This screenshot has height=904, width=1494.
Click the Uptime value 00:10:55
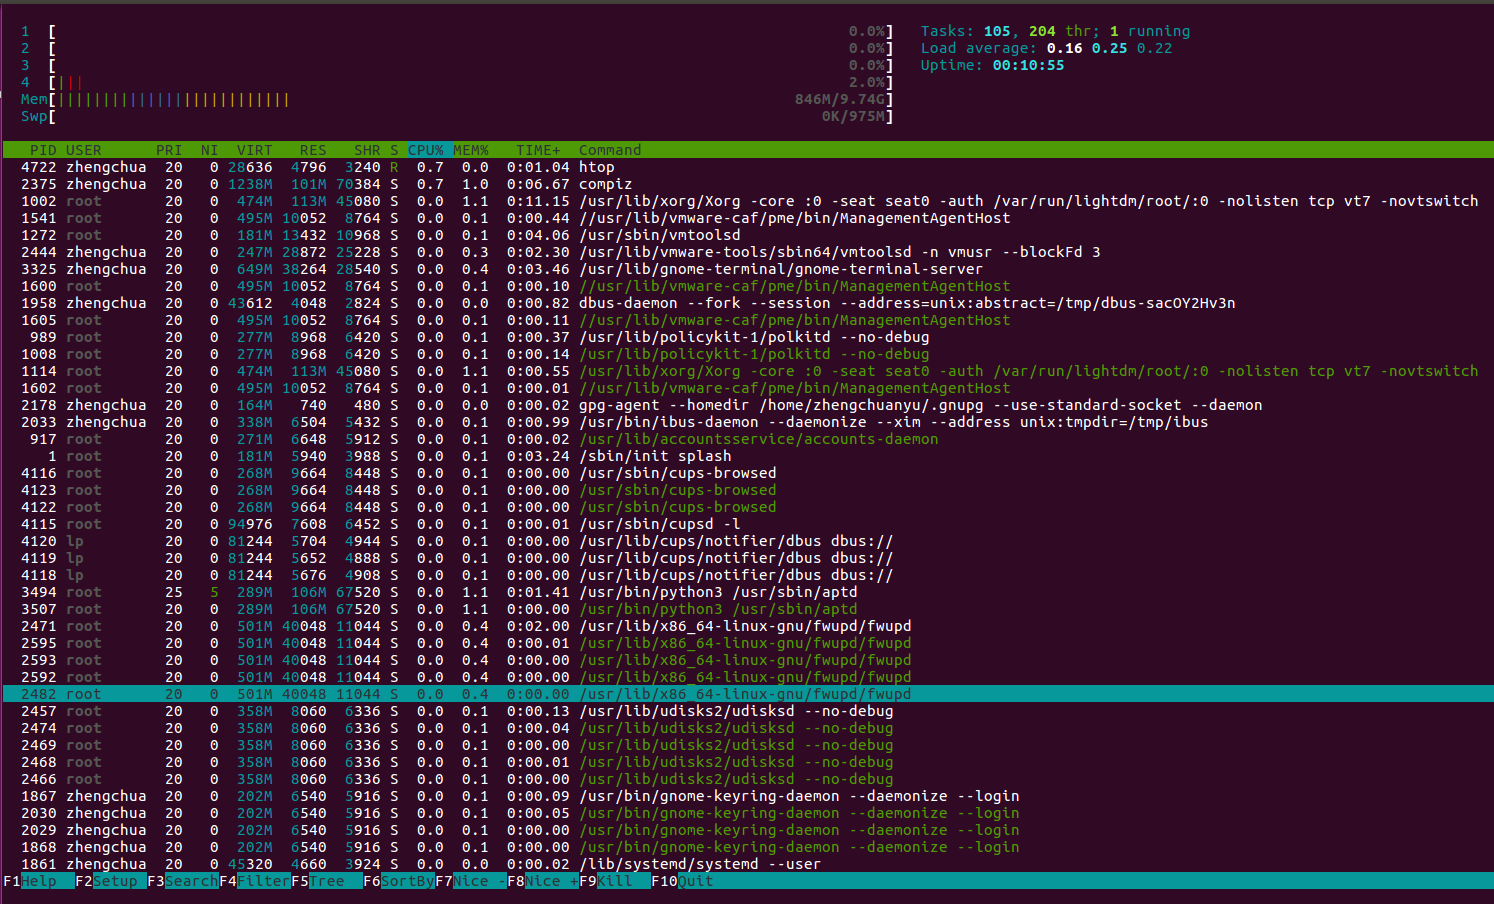[x=1028, y=65]
